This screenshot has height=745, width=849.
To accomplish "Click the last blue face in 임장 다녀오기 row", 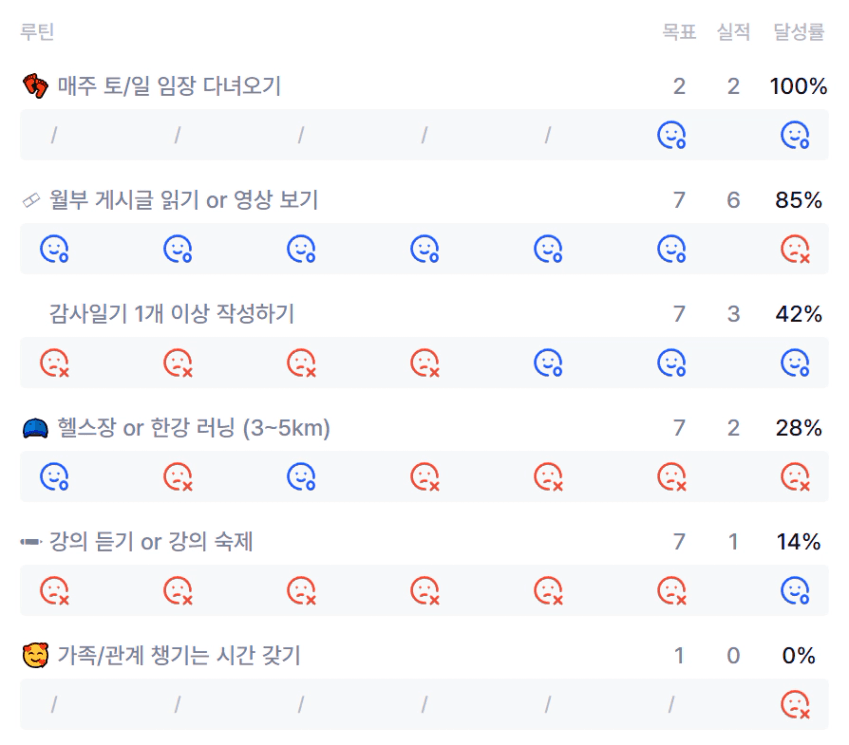I will click(794, 135).
